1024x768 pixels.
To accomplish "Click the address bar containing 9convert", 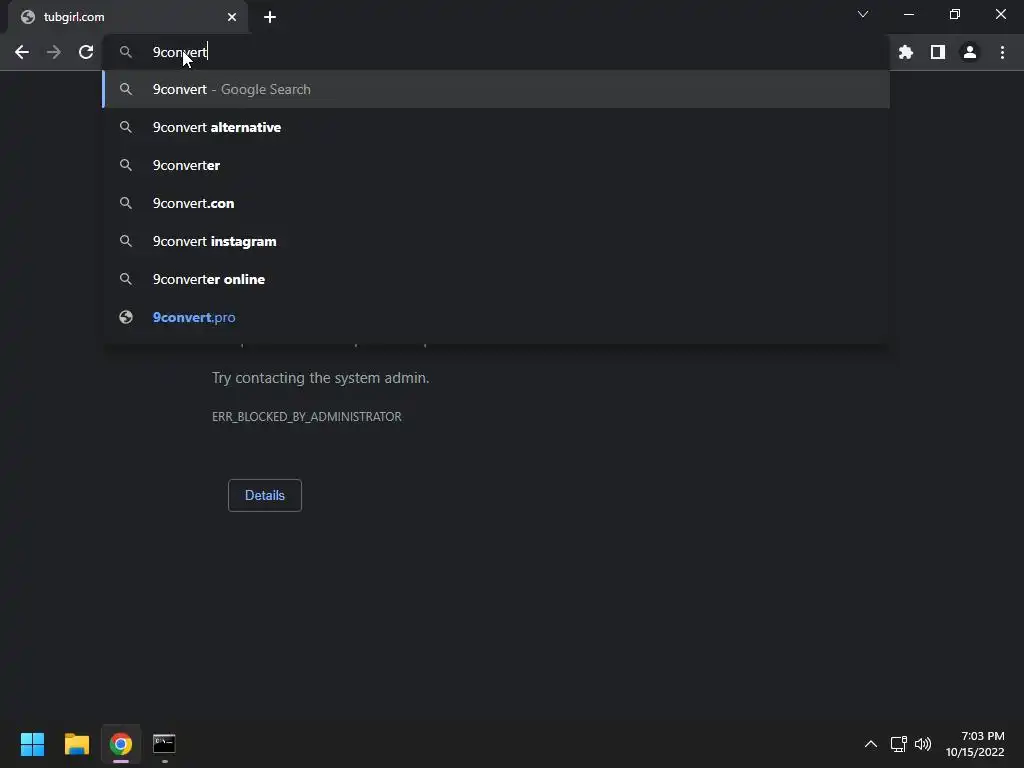I will [496, 52].
